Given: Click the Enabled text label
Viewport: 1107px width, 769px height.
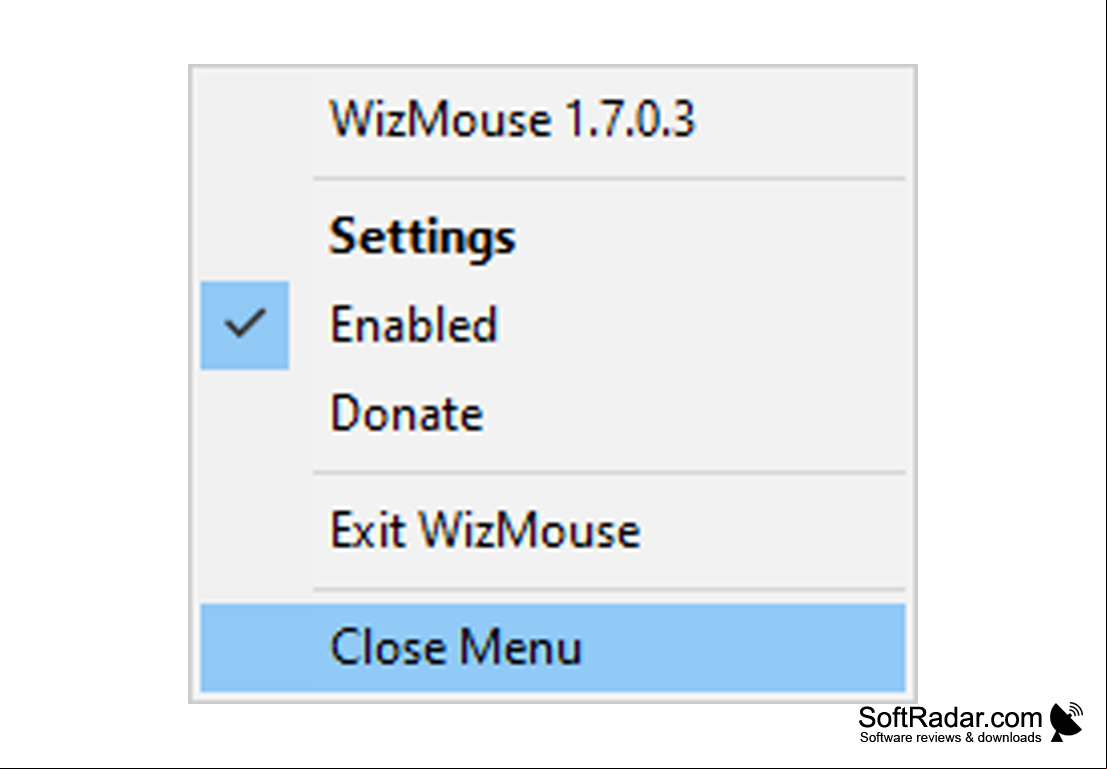Looking at the screenshot, I should (x=414, y=325).
